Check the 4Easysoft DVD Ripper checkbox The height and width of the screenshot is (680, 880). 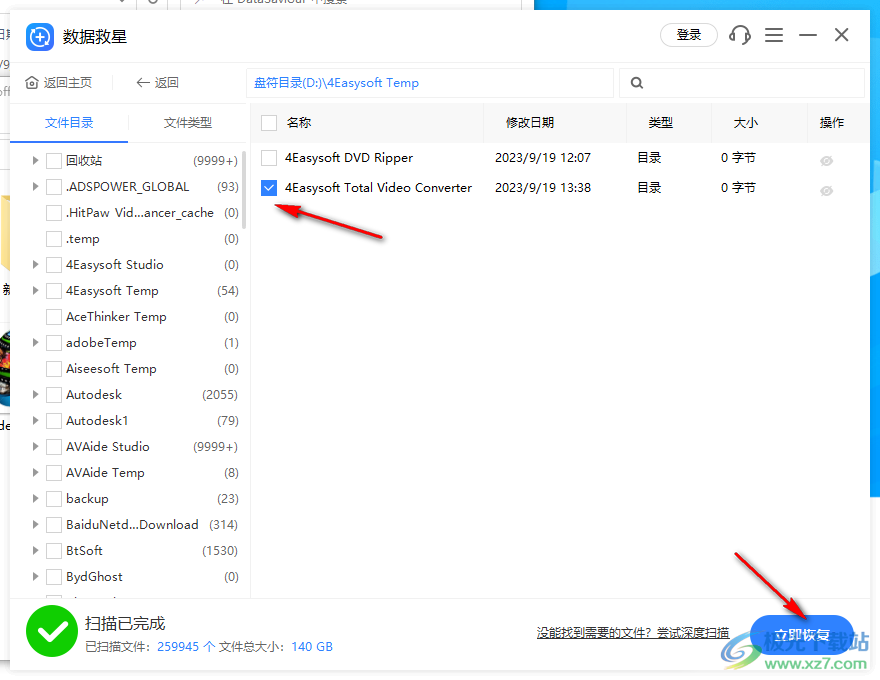tap(269, 158)
